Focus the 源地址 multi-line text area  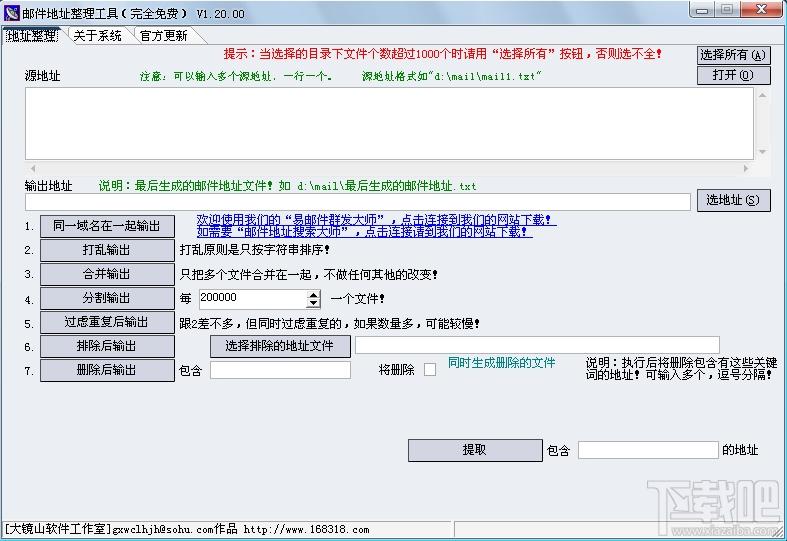[389, 123]
